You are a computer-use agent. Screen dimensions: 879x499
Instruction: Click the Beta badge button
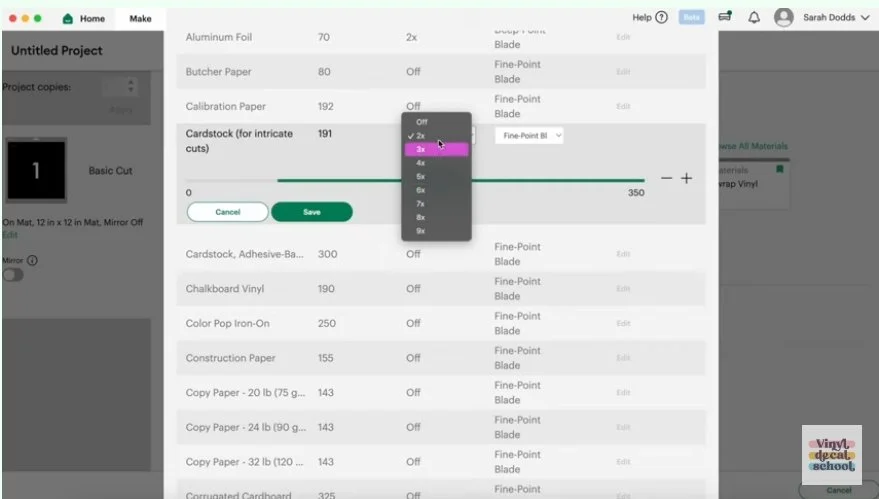click(x=691, y=17)
